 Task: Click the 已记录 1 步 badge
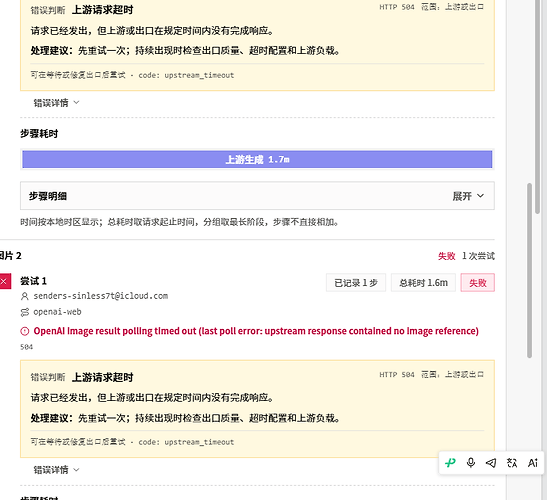click(356, 283)
